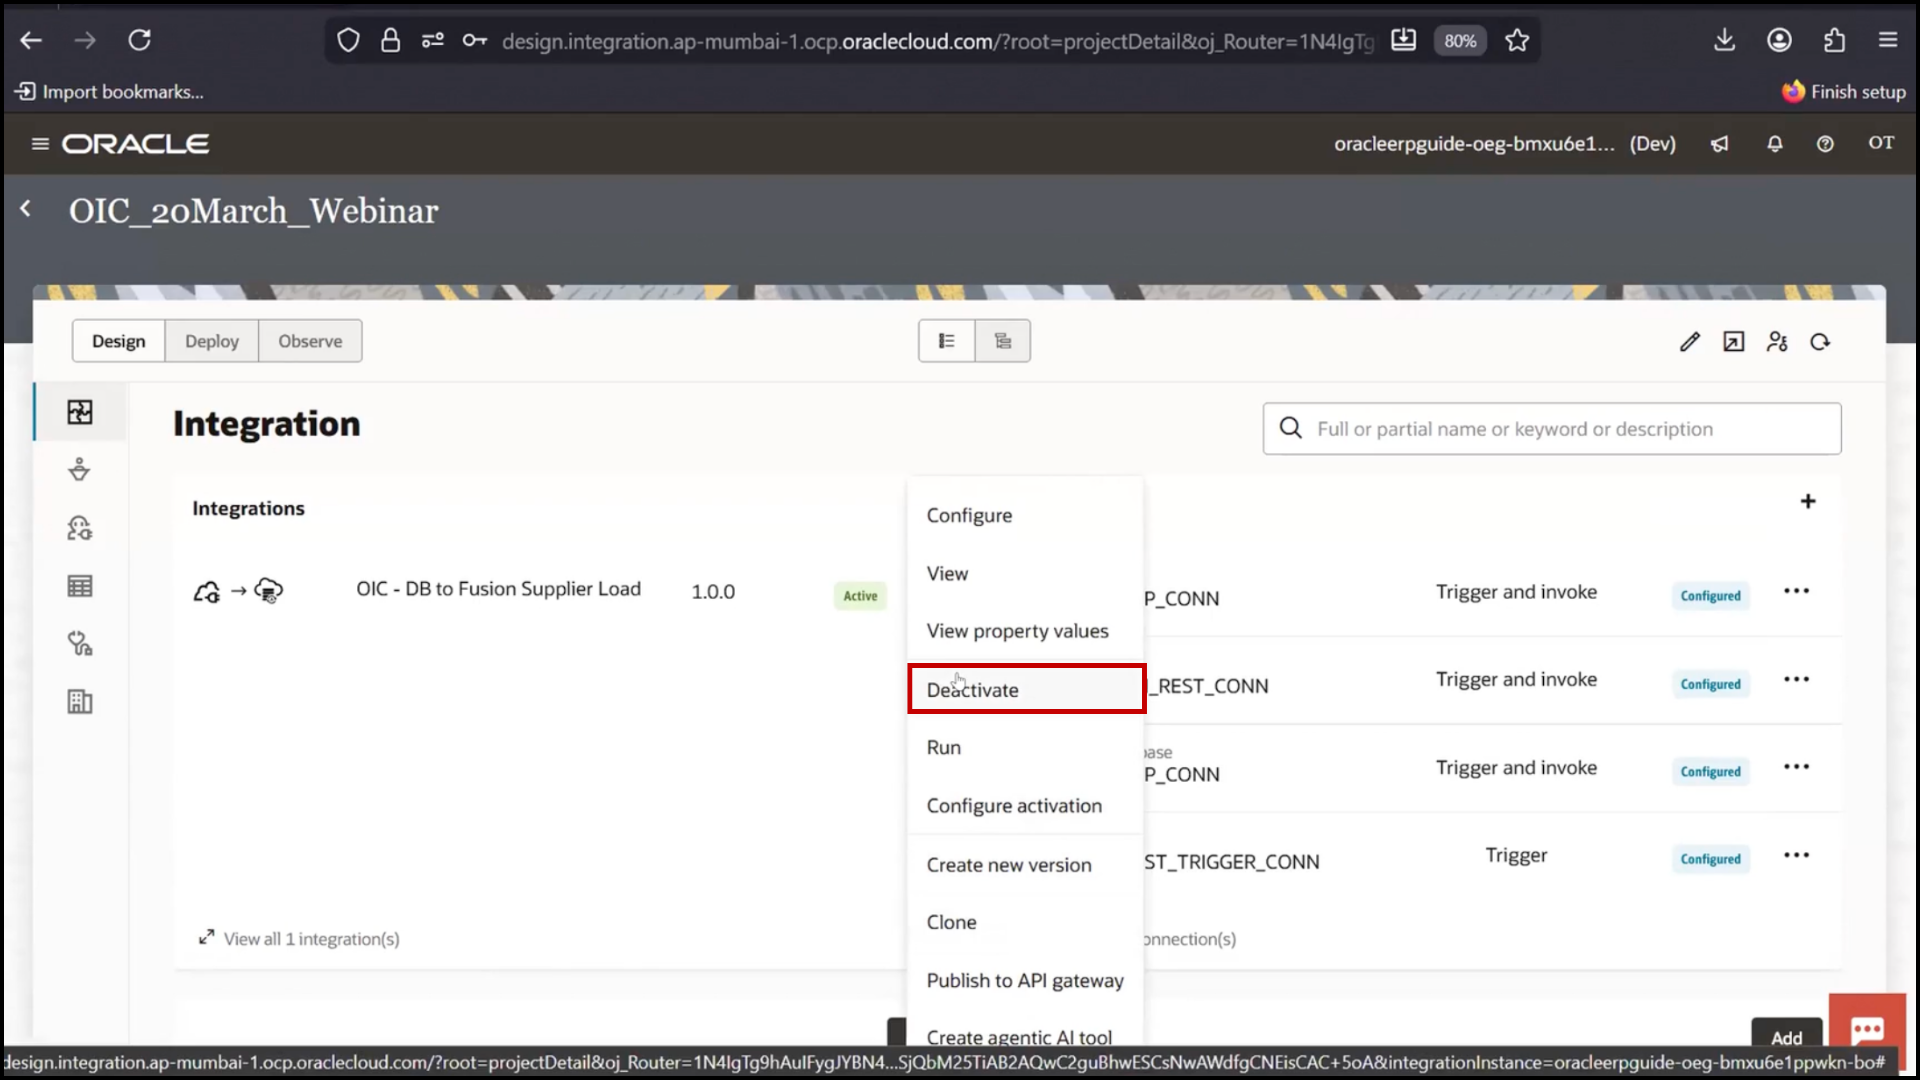Open actions menu for ST_TRIGGER_CONN row
1920x1080 pixels.
[1797, 855]
